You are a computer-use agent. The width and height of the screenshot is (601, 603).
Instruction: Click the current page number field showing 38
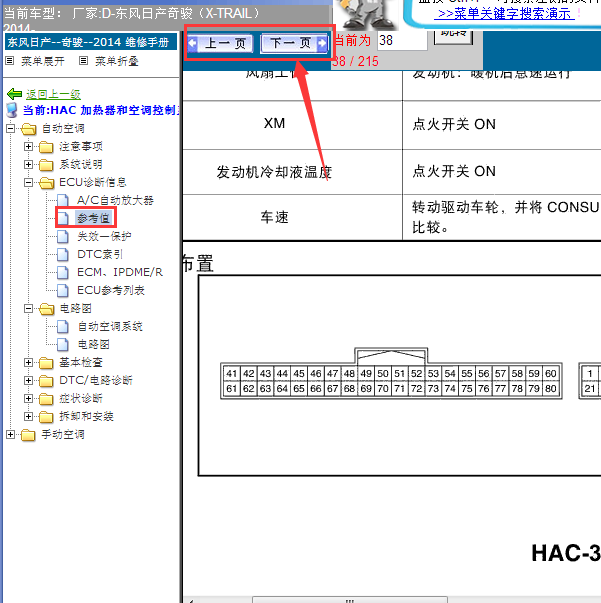point(402,40)
